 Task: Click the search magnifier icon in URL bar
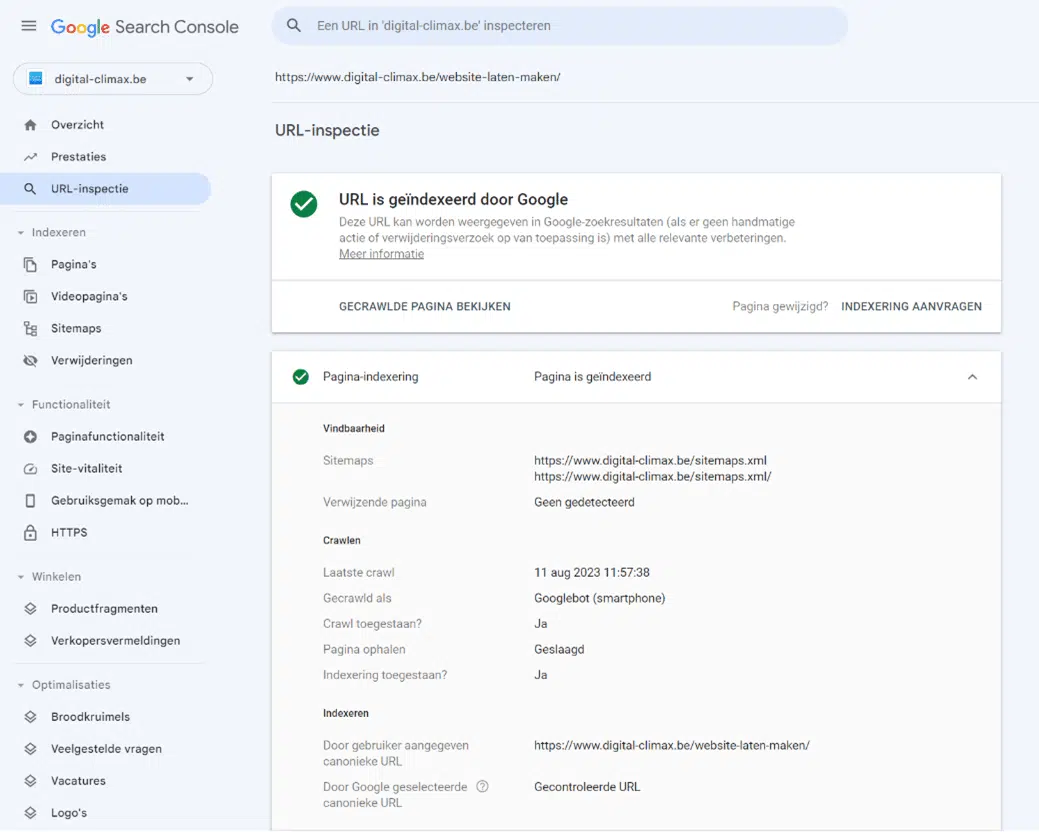(294, 25)
